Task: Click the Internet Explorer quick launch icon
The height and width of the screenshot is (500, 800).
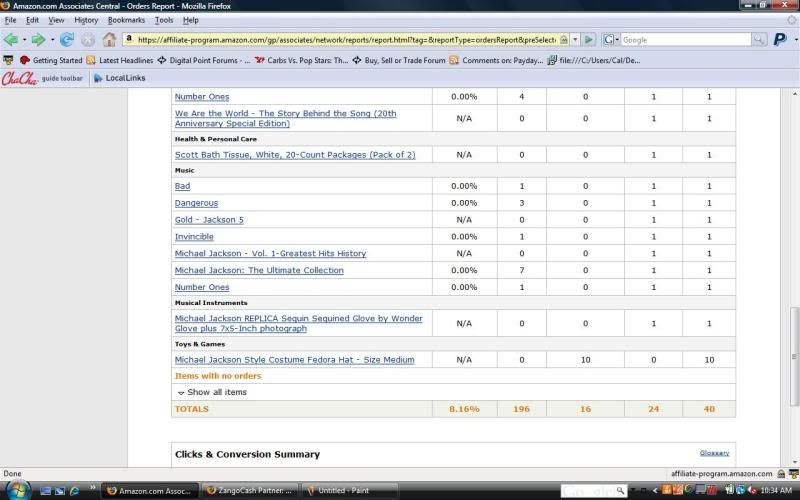Action: click(x=74, y=491)
